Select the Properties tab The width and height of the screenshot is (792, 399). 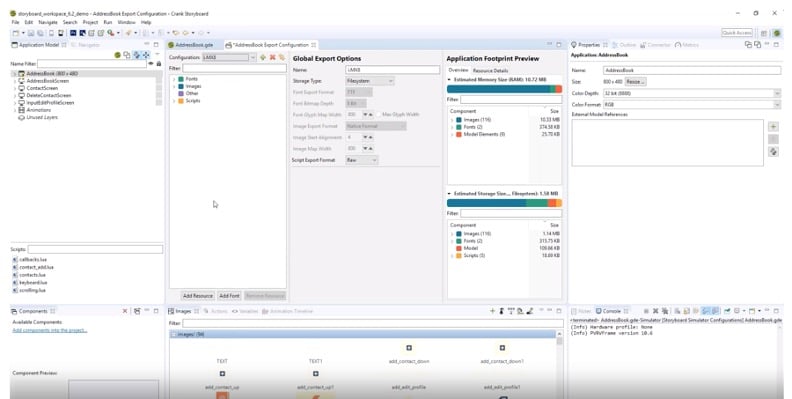[x=589, y=45]
